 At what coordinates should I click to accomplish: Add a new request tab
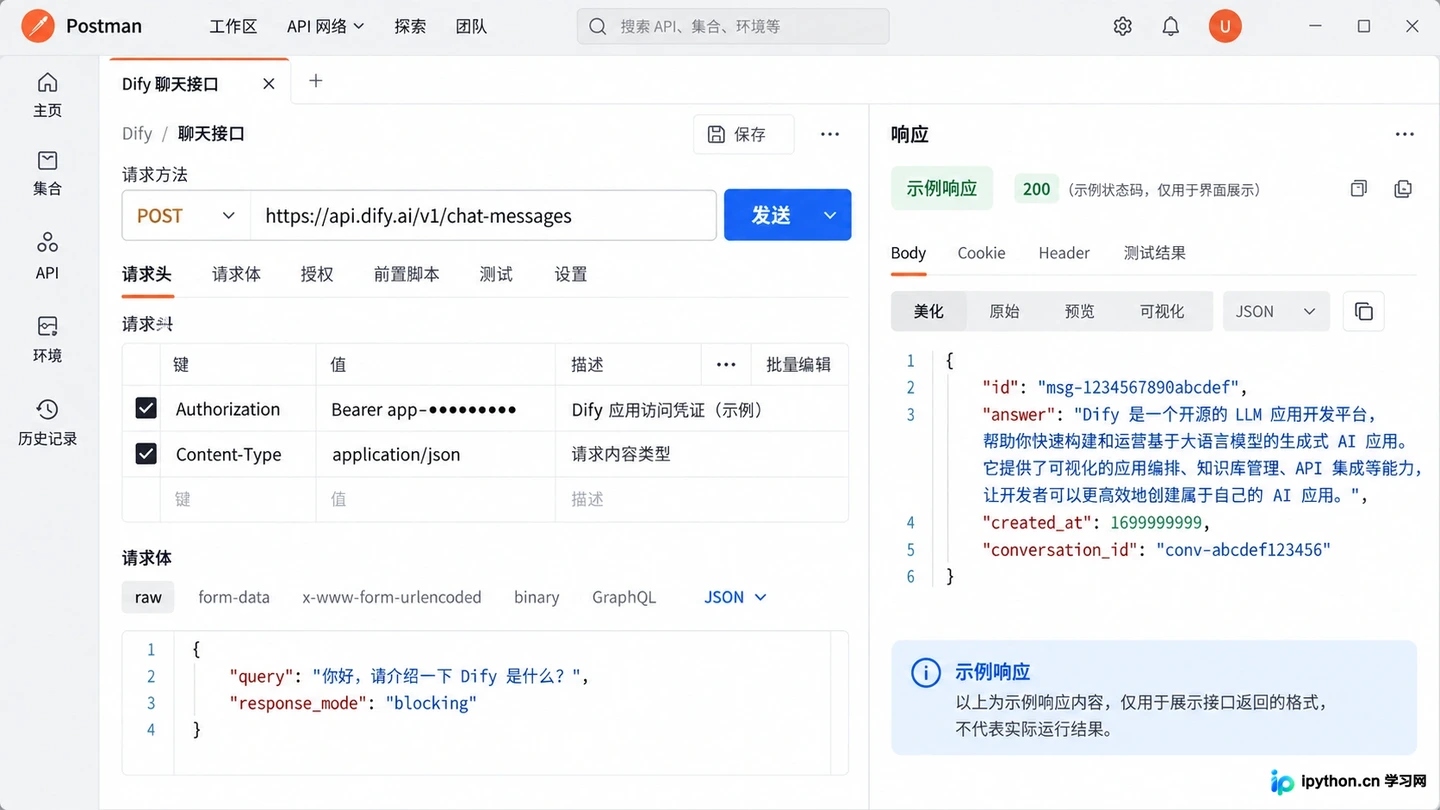coord(315,81)
